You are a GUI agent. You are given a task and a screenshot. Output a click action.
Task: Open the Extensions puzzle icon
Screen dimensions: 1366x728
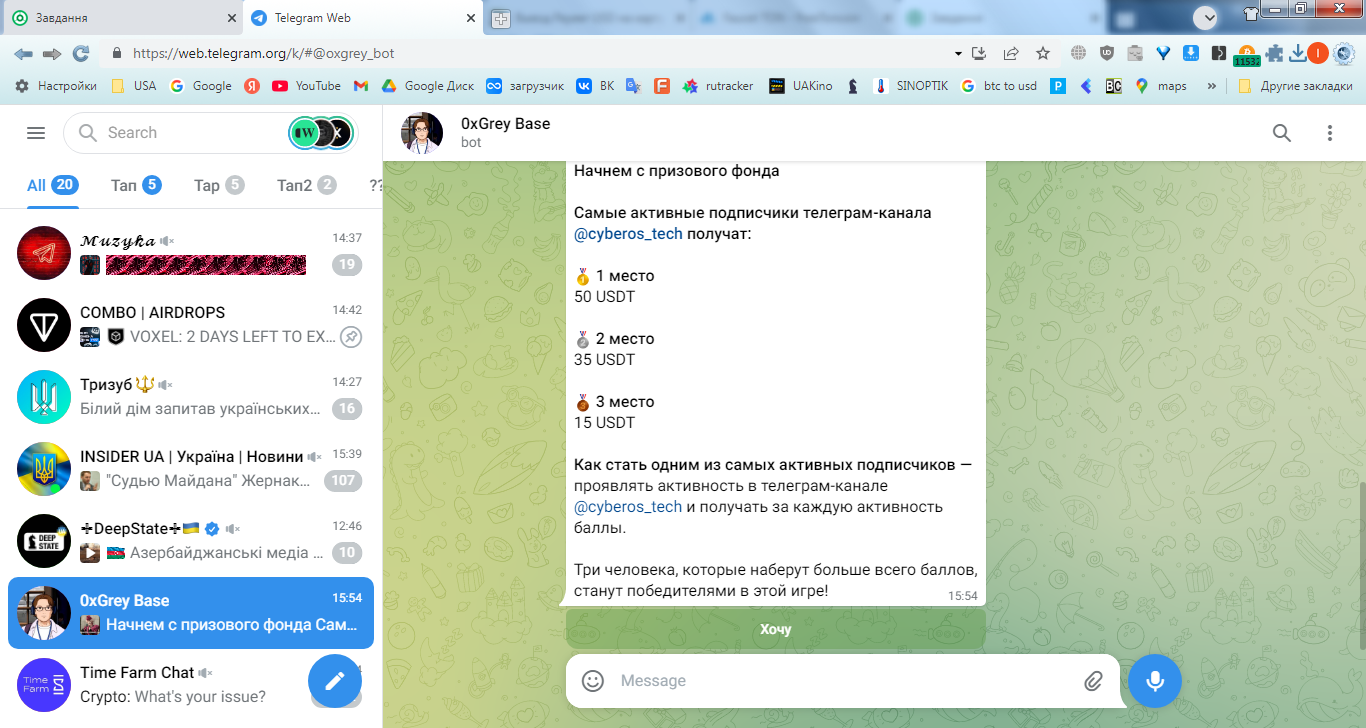[x=1275, y=54]
